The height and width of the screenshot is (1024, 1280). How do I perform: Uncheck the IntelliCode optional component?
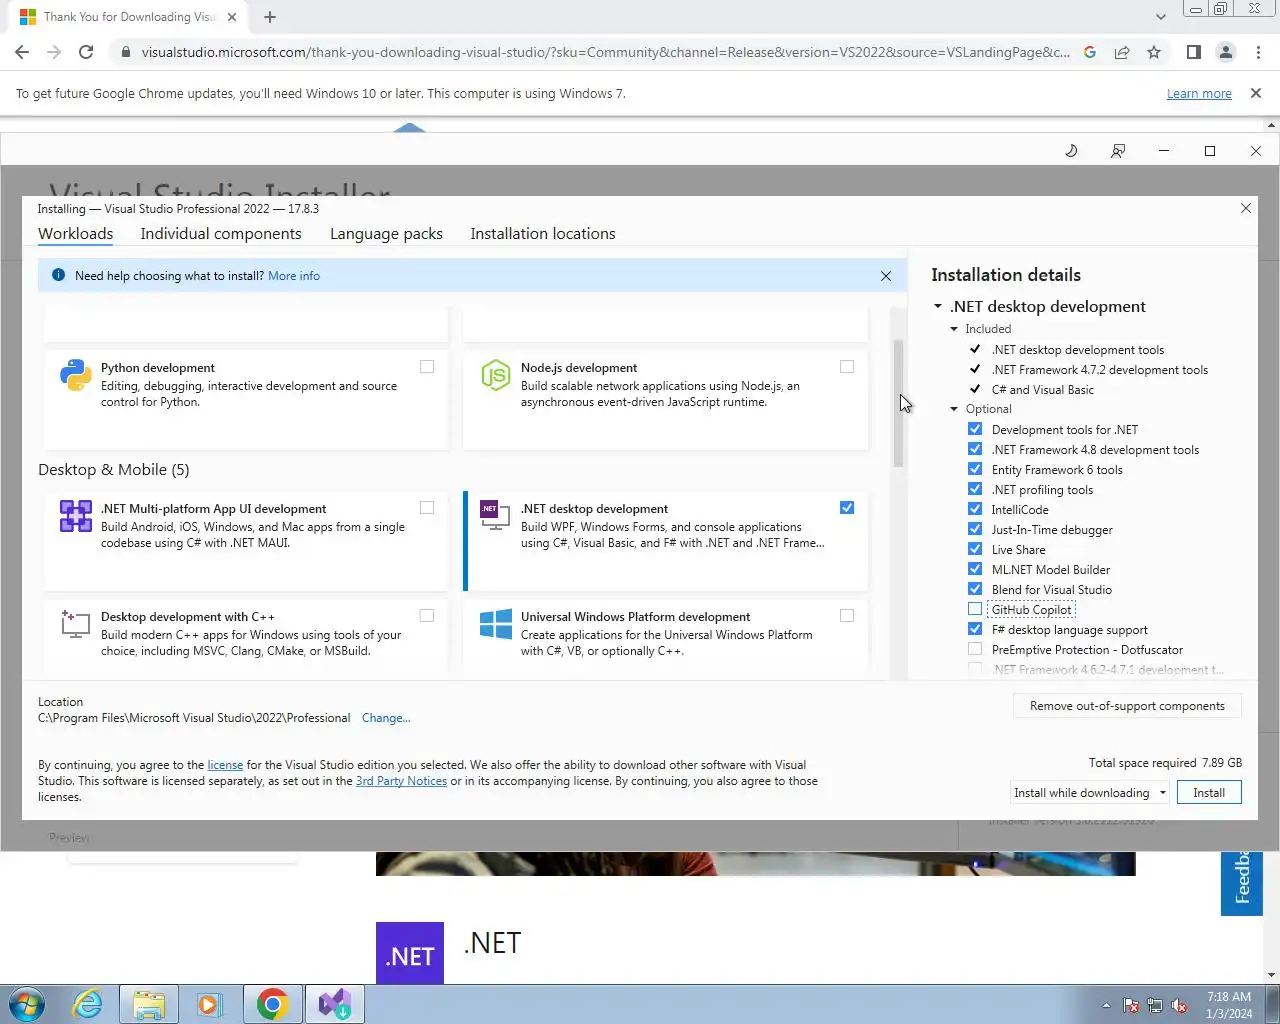(x=975, y=509)
